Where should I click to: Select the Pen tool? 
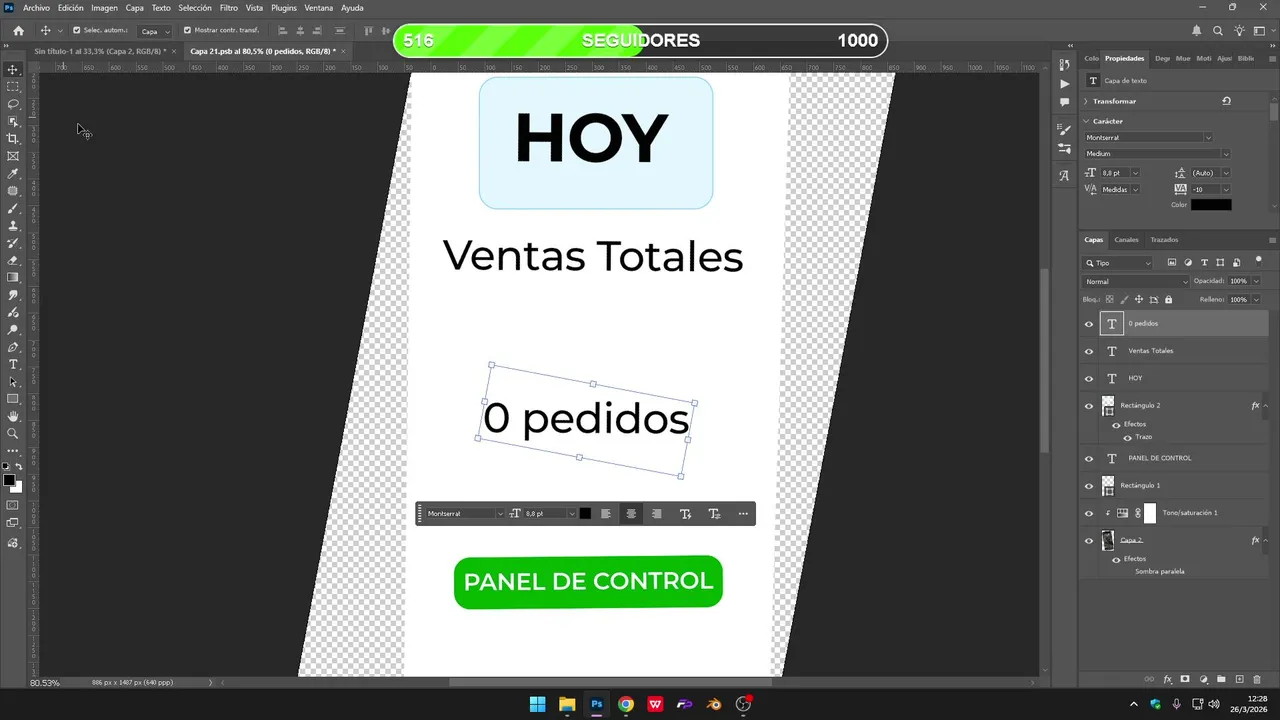[13, 347]
